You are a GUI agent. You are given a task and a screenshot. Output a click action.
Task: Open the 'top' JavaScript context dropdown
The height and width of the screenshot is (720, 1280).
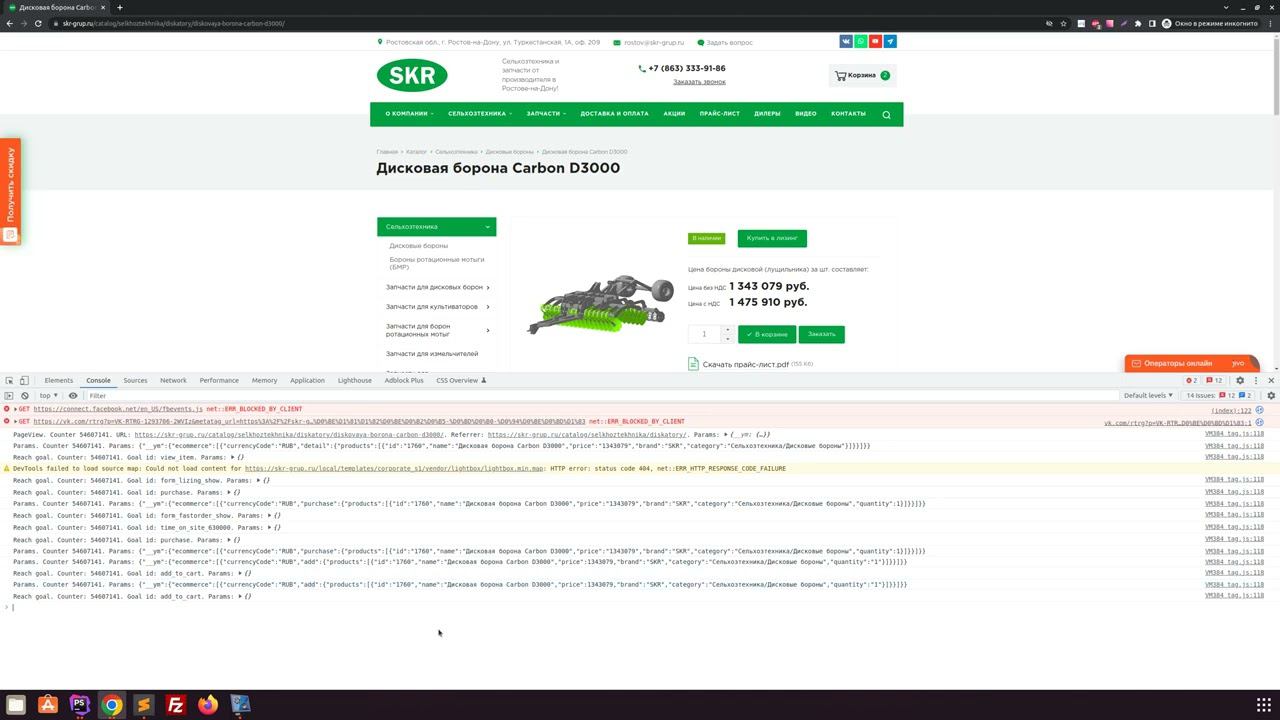tap(48, 395)
